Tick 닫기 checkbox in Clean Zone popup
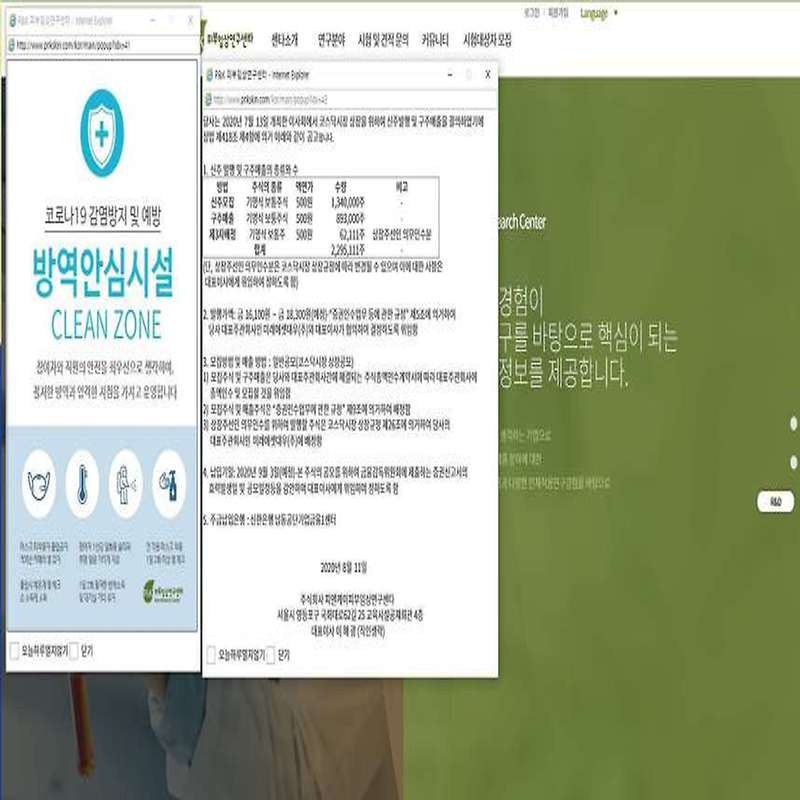Viewport: 800px width, 800px height. click(74, 651)
